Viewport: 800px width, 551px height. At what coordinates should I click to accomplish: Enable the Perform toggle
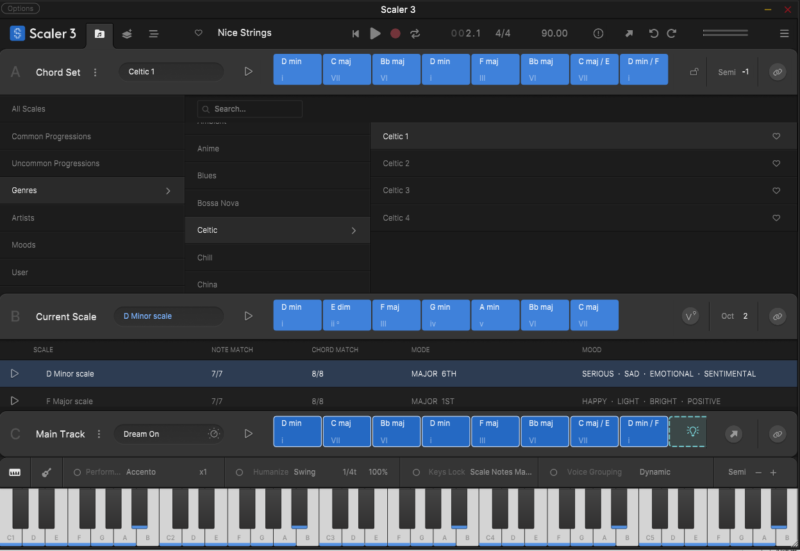pos(77,472)
